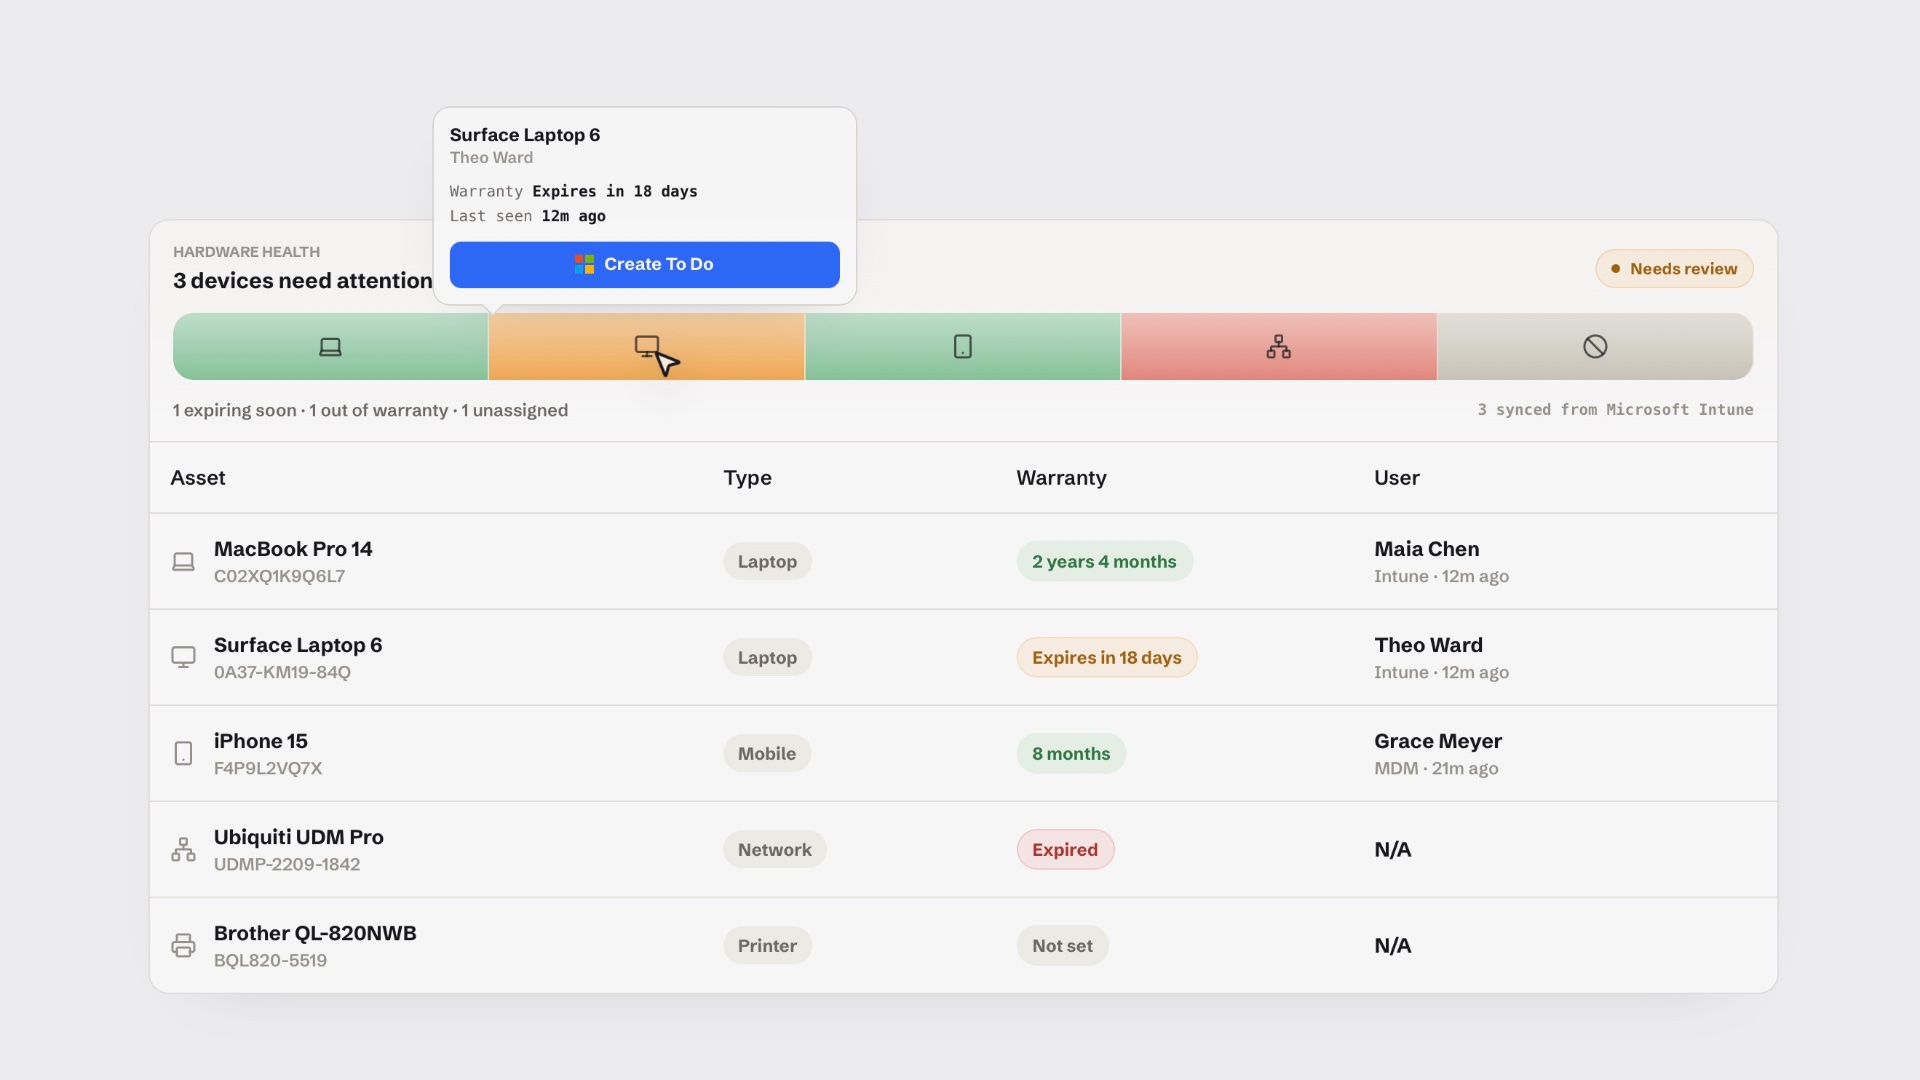This screenshot has width=1920, height=1080.
Task: Click the unassigned icon in gray health segment
Action: [x=1595, y=347]
